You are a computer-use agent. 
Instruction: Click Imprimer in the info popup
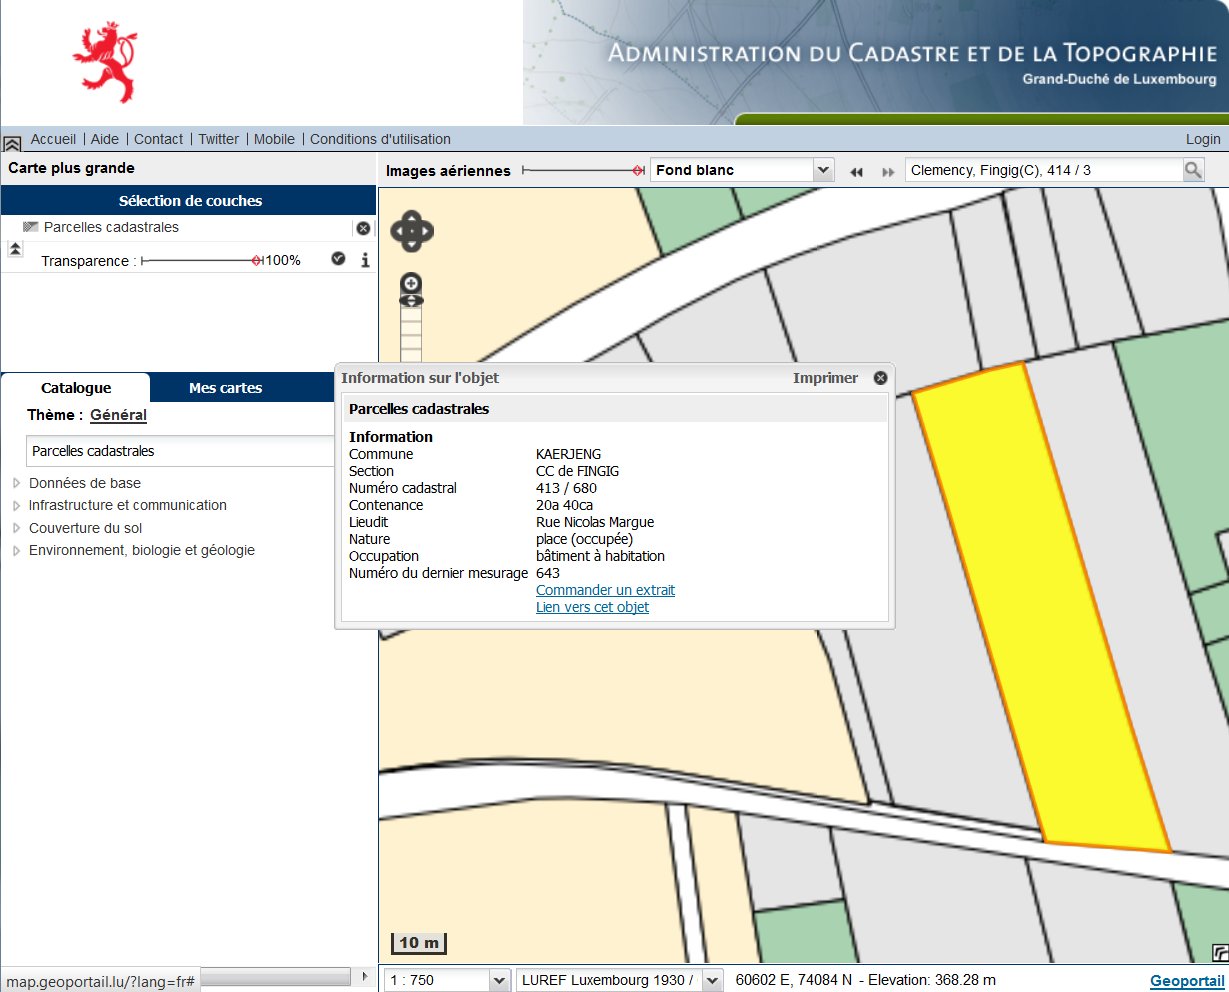click(825, 378)
